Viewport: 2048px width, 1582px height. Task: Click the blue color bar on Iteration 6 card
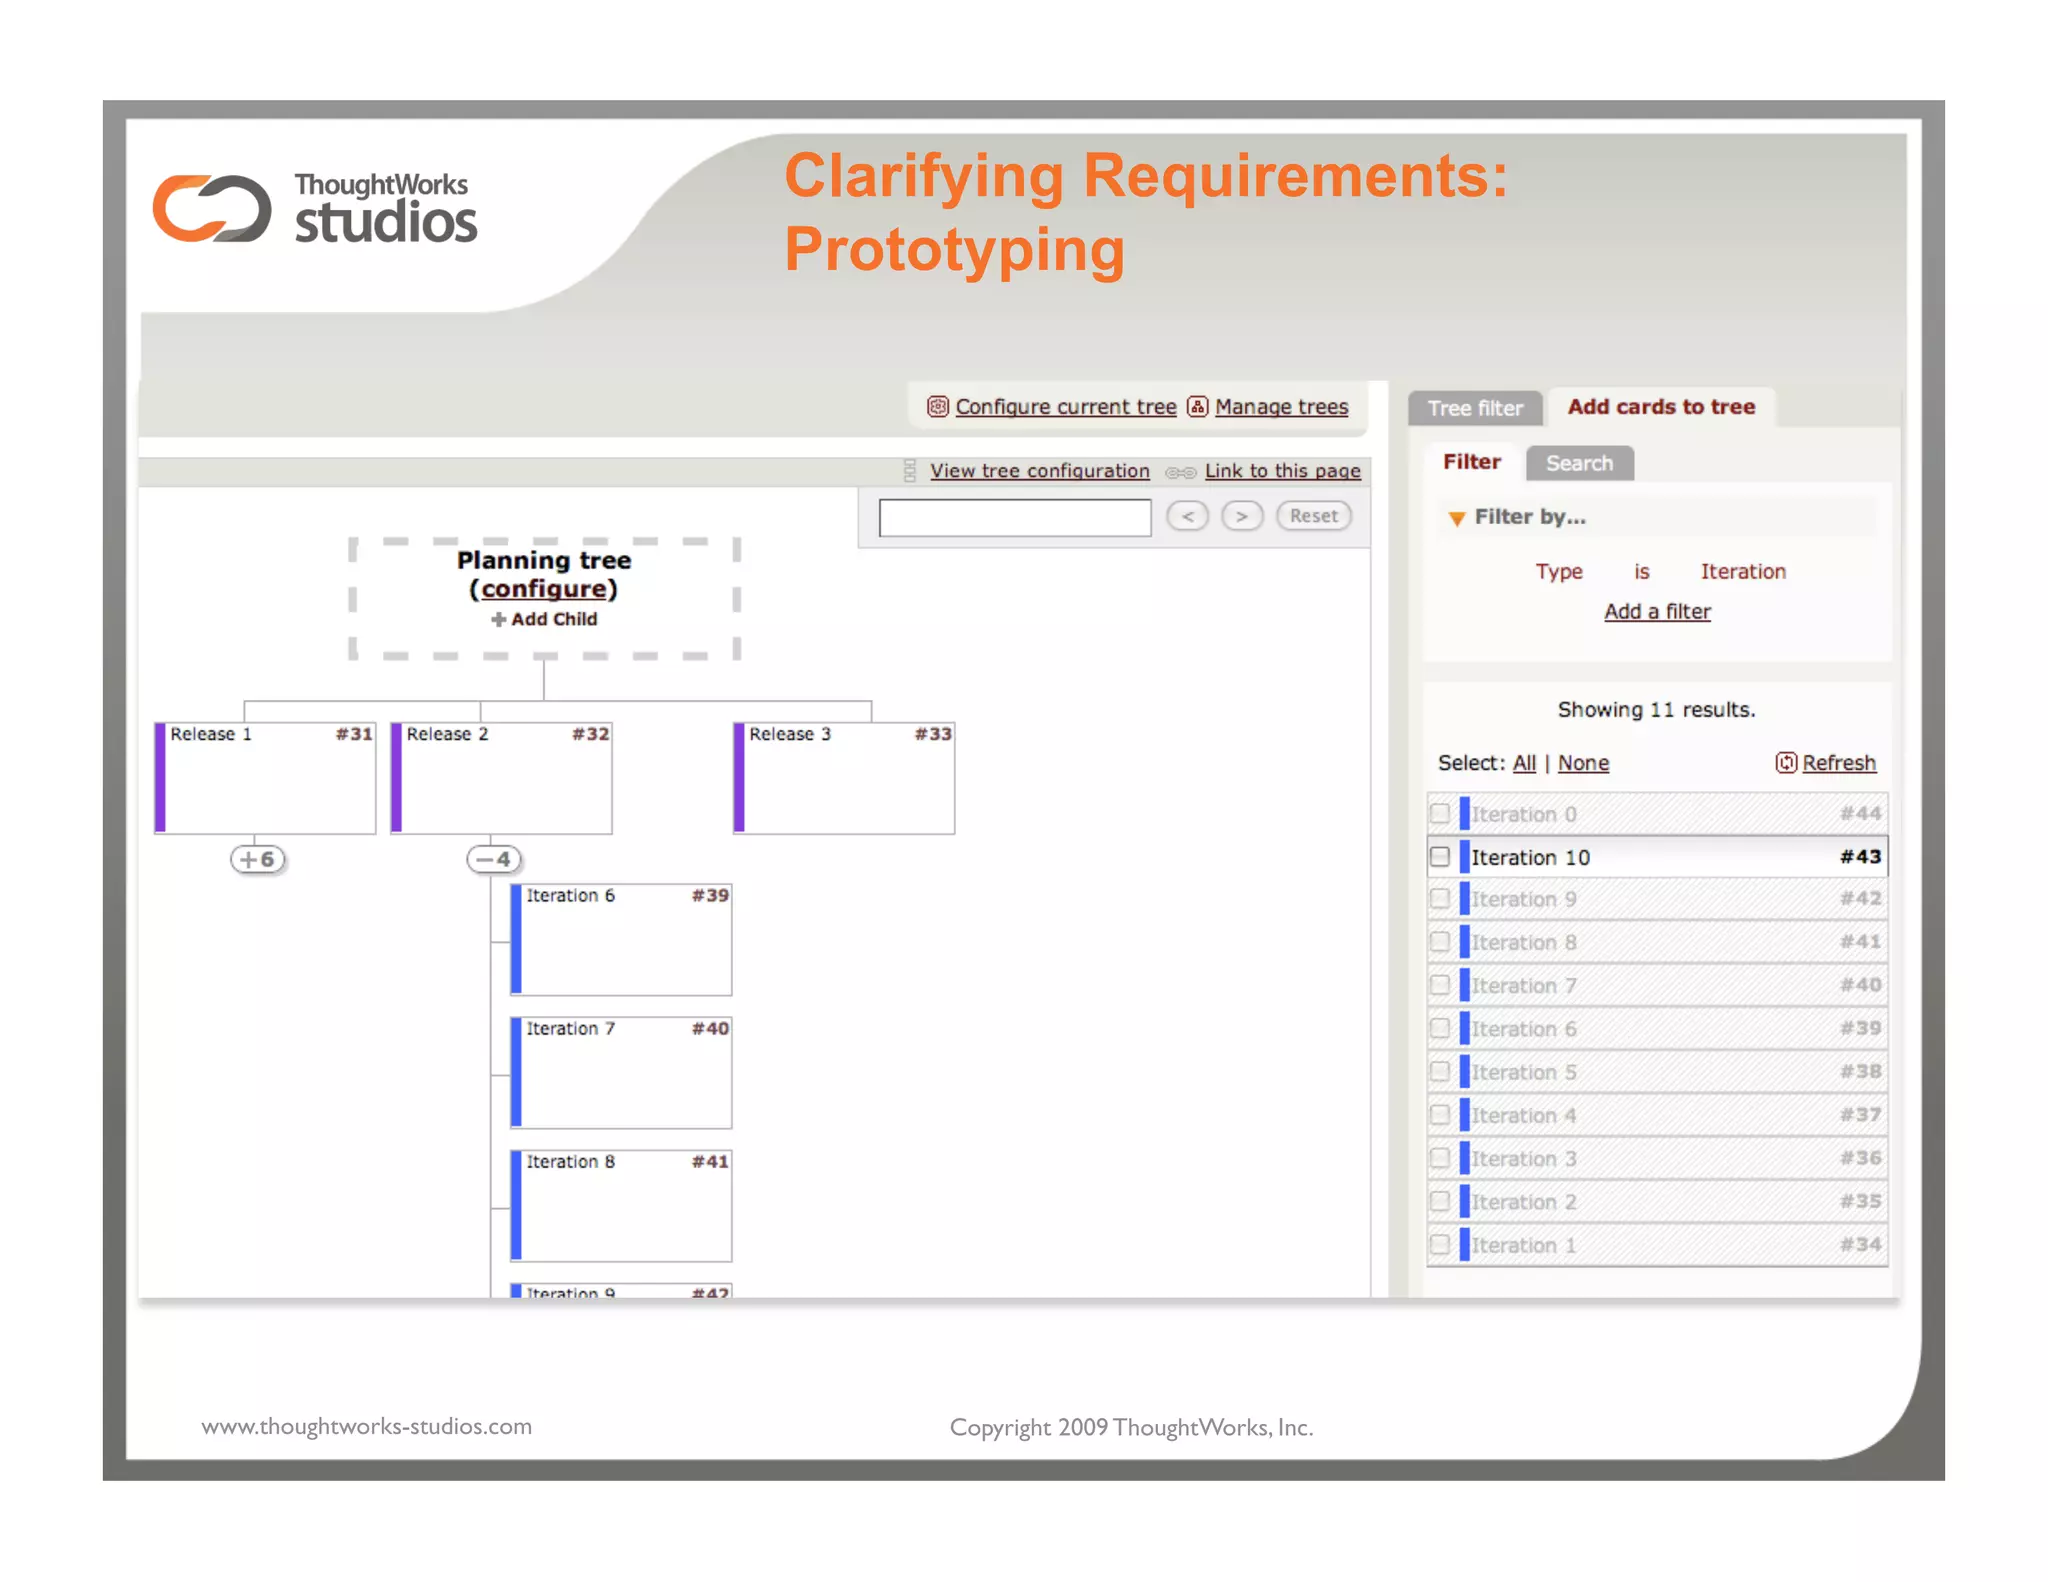(516, 939)
